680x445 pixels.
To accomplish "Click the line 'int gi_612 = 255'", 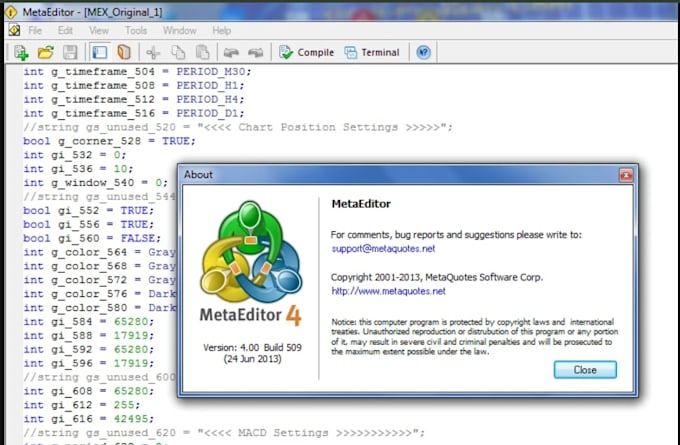I will click(x=82, y=405).
